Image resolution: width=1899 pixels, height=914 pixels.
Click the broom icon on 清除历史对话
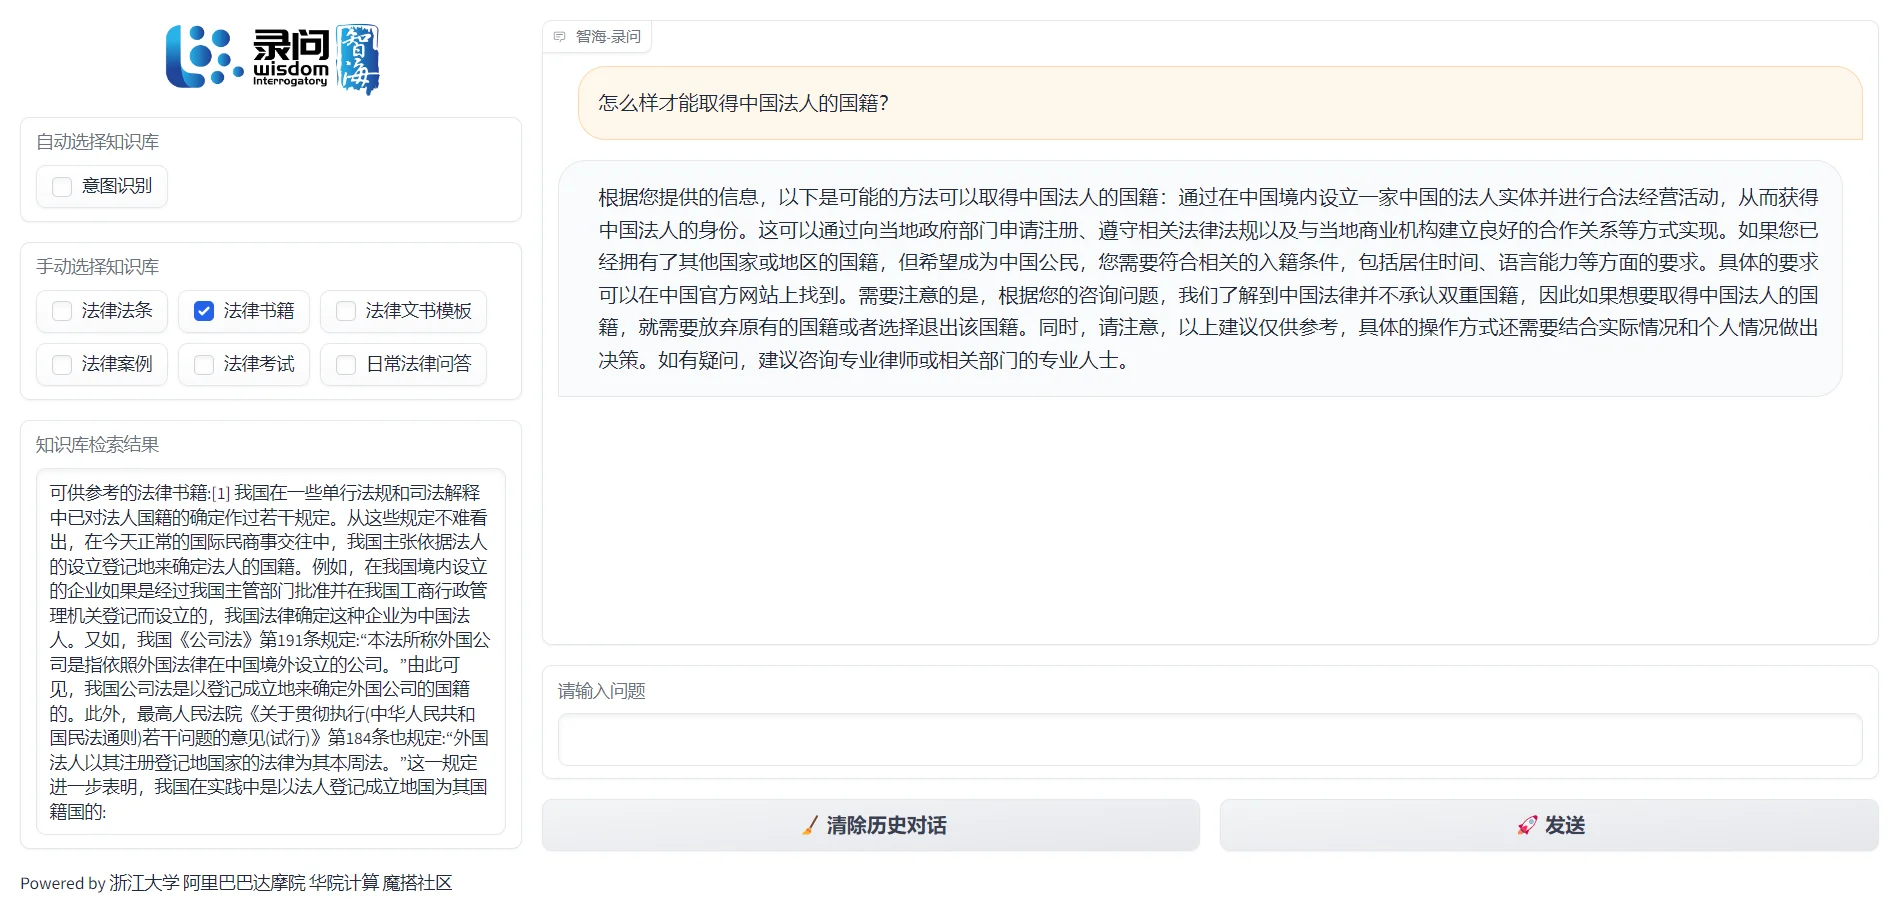tap(810, 826)
